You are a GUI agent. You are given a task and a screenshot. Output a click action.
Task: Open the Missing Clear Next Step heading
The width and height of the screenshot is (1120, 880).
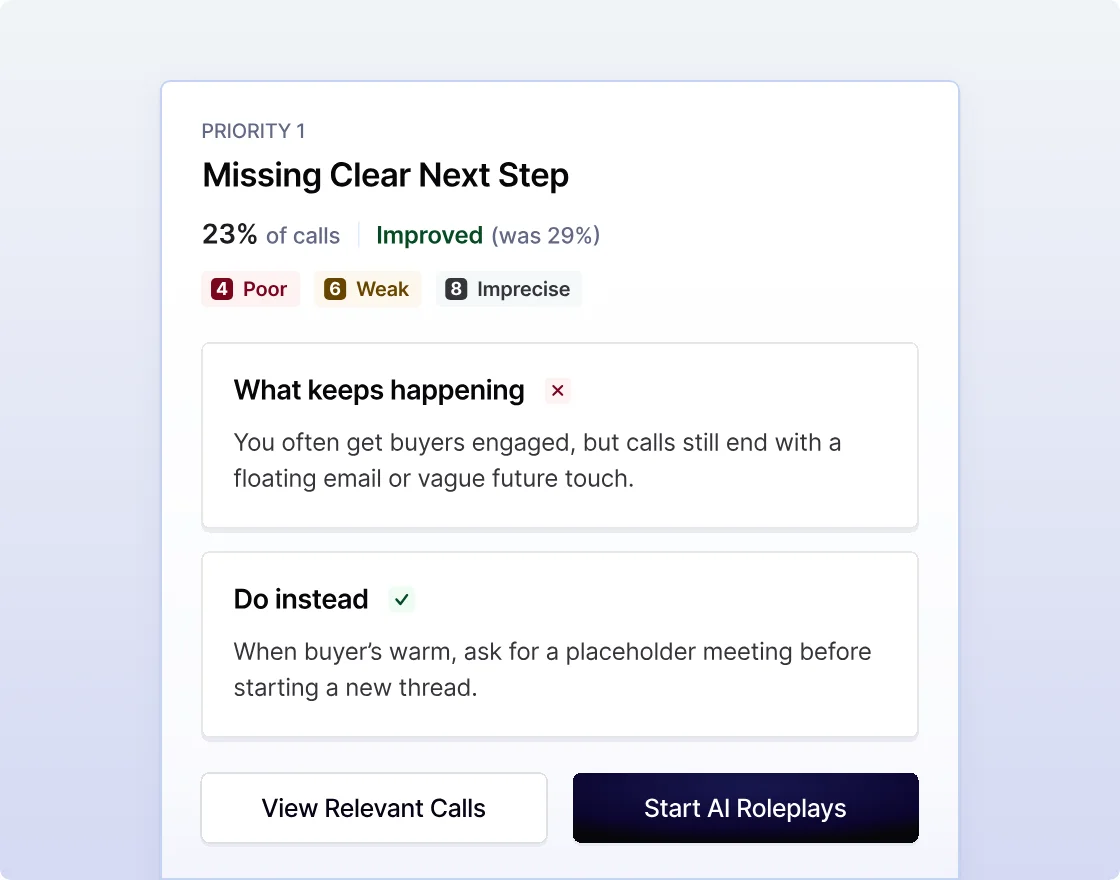[x=385, y=175]
